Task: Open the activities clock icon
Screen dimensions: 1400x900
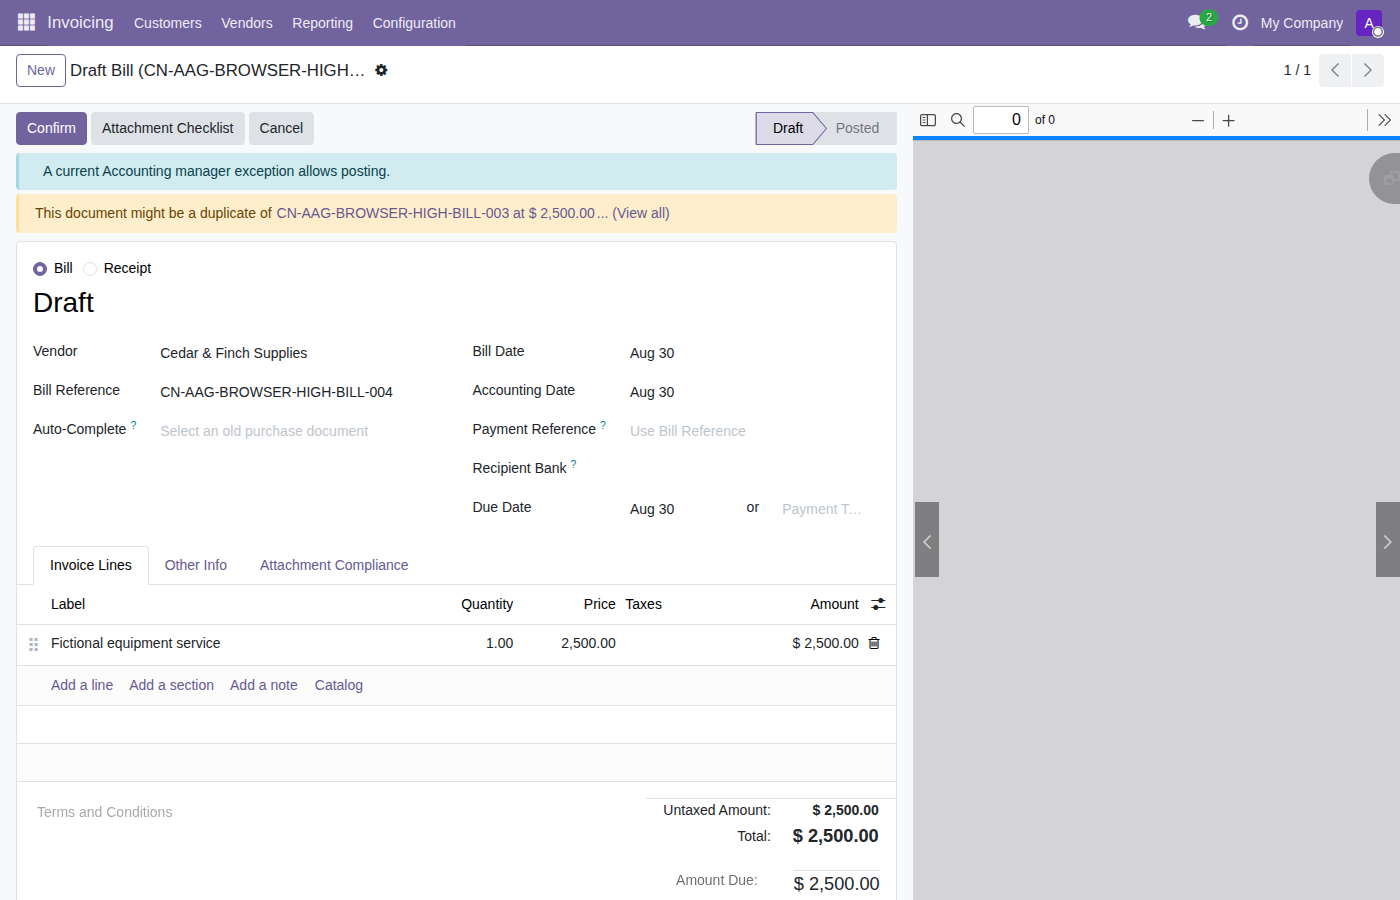Action: click(1240, 22)
